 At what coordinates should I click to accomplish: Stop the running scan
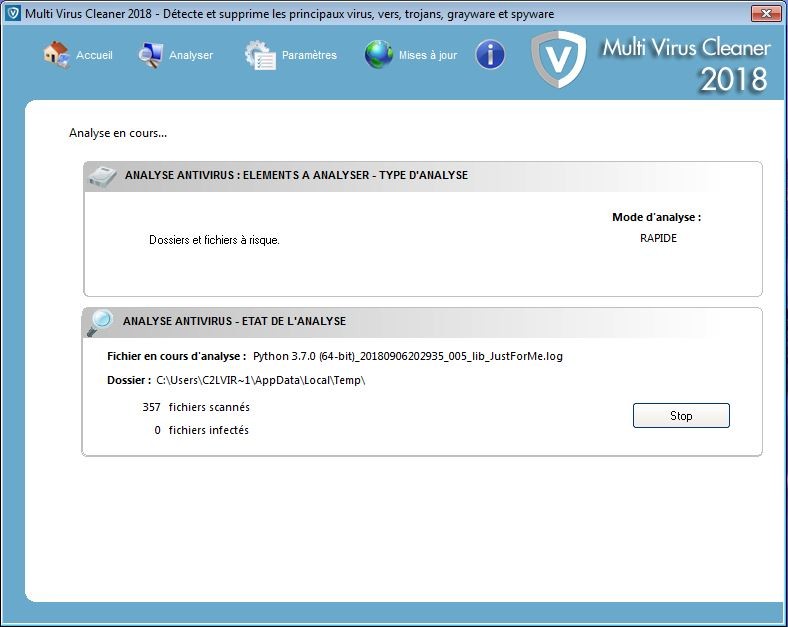coord(681,415)
